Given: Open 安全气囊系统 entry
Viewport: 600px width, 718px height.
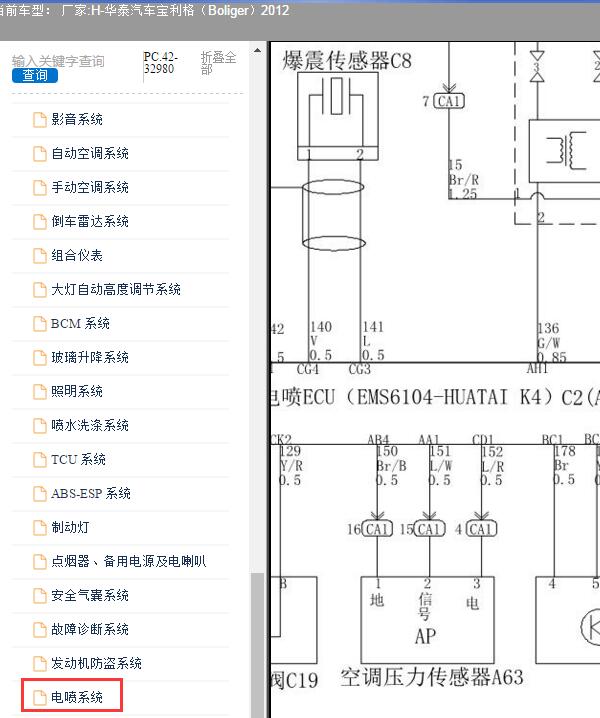Looking at the screenshot, I should point(90,595).
